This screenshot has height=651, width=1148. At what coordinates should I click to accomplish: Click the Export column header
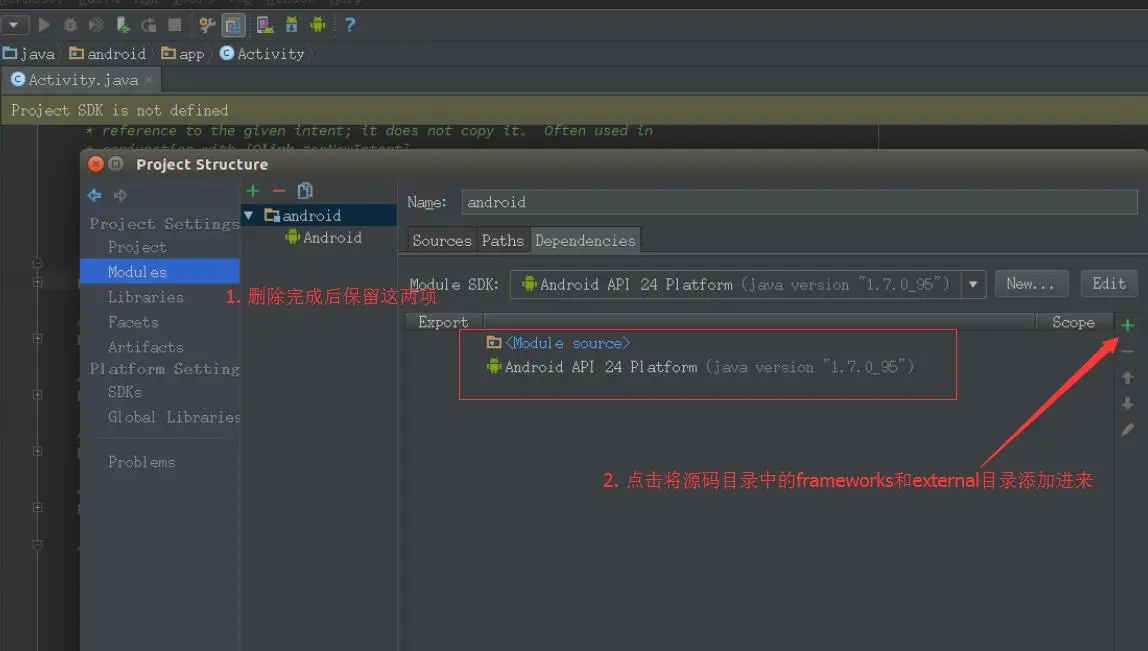pyautogui.click(x=443, y=322)
